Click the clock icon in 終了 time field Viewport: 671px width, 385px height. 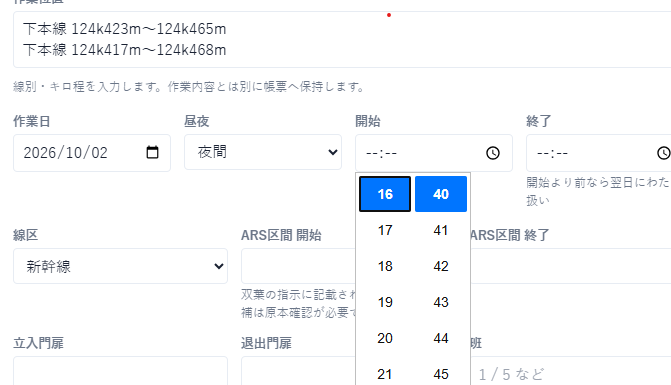pyautogui.click(x=664, y=153)
